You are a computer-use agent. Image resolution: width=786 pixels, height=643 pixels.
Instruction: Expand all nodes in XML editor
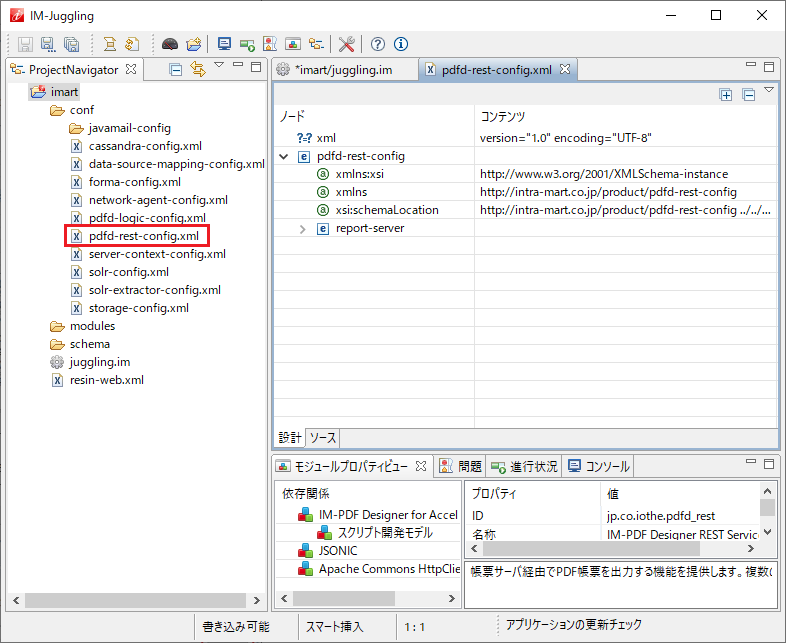[726, 95]
